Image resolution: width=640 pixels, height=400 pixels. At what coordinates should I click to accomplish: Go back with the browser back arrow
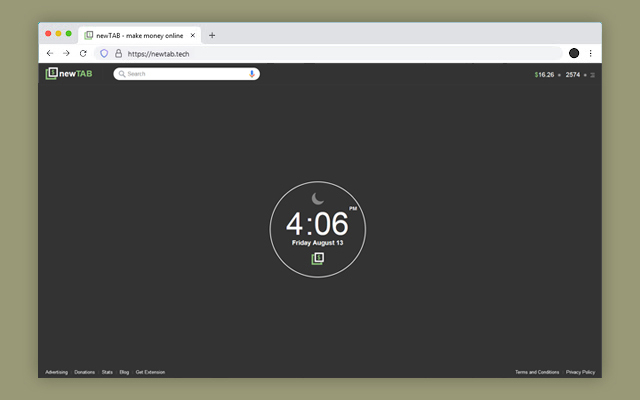[x=50, y=53]
